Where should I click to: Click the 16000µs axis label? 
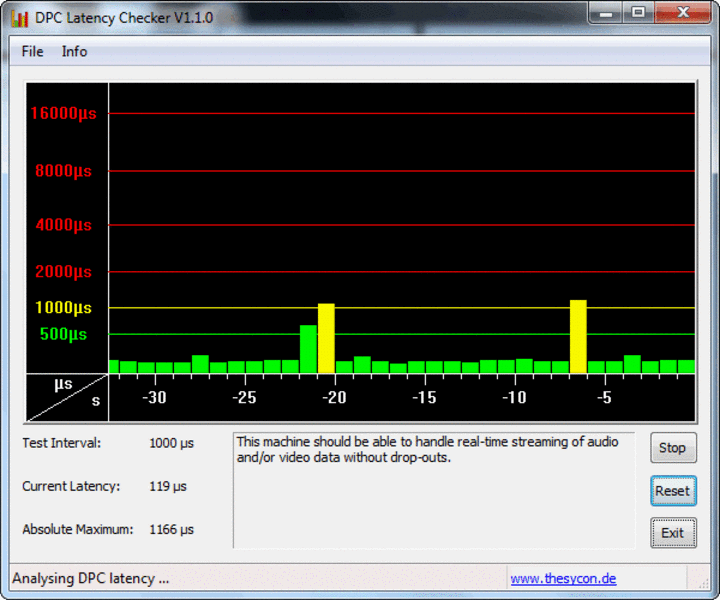coord(63,113)
